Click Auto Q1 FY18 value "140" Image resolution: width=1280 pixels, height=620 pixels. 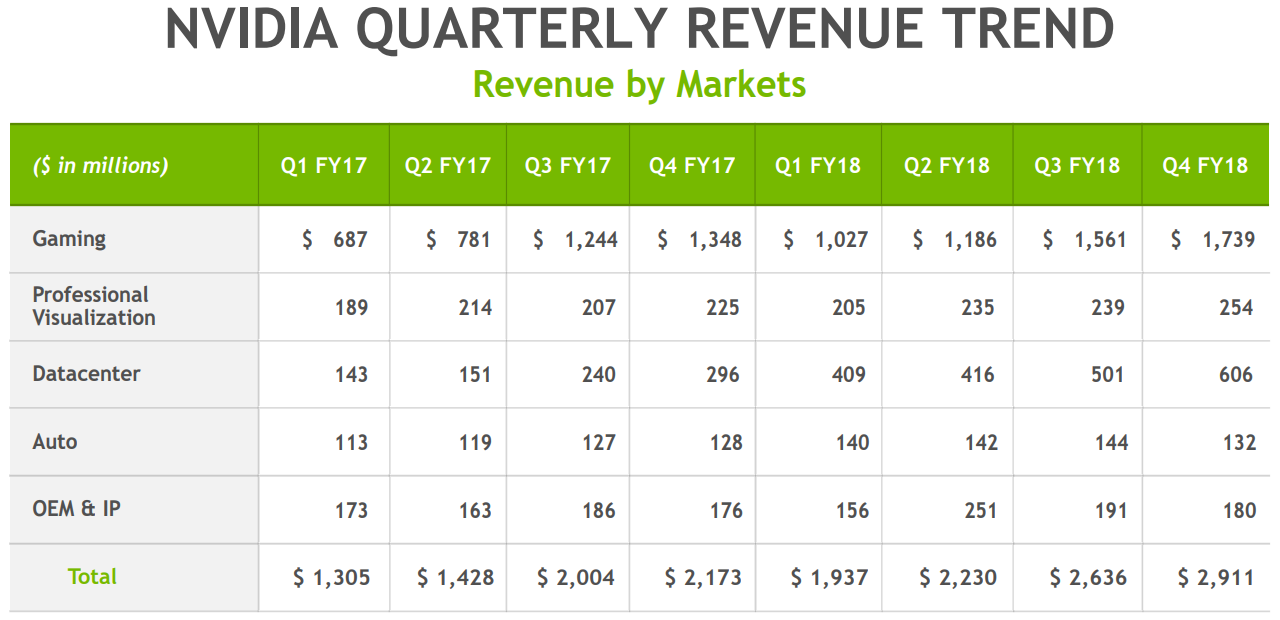[x=852, y=443]
